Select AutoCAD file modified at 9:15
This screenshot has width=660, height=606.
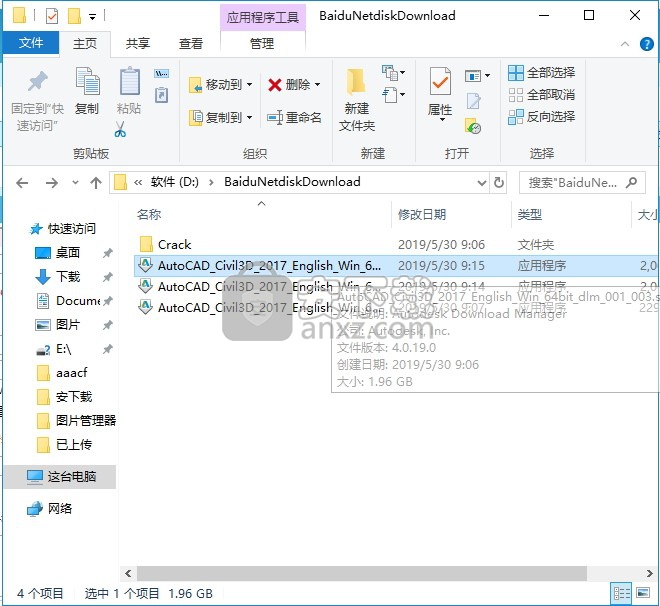397,266
